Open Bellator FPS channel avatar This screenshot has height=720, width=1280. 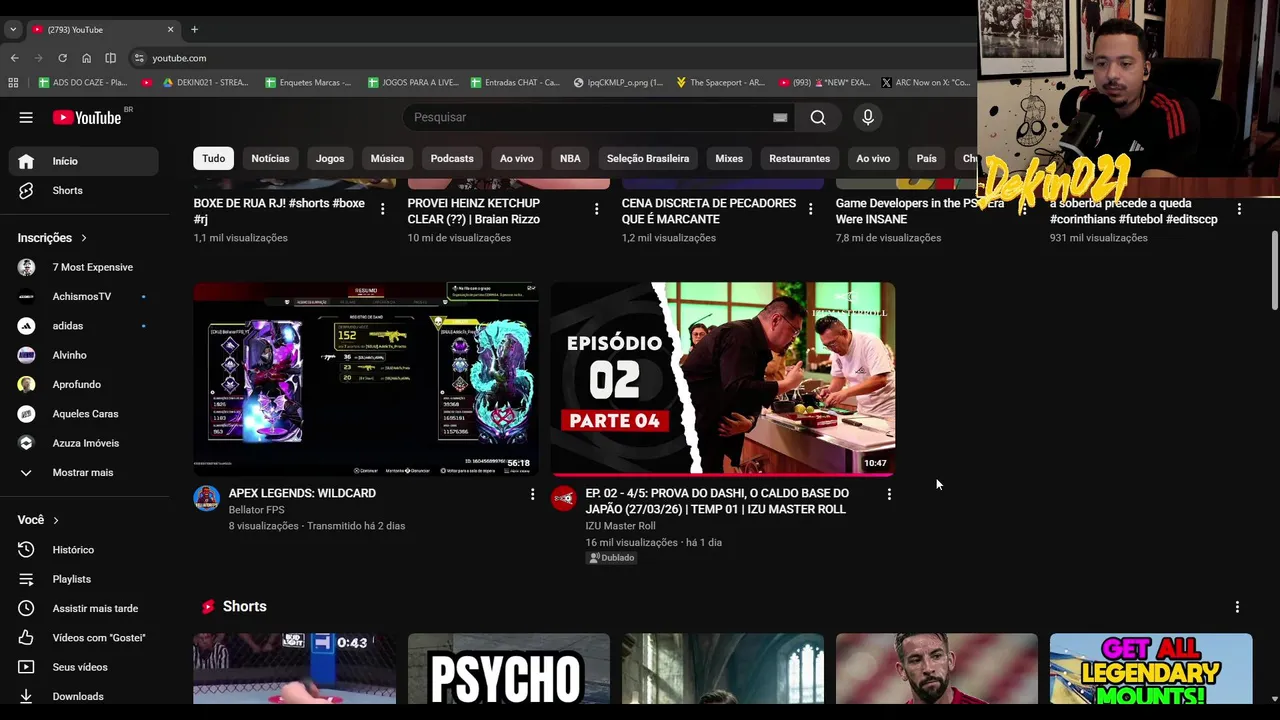point(206,498)
